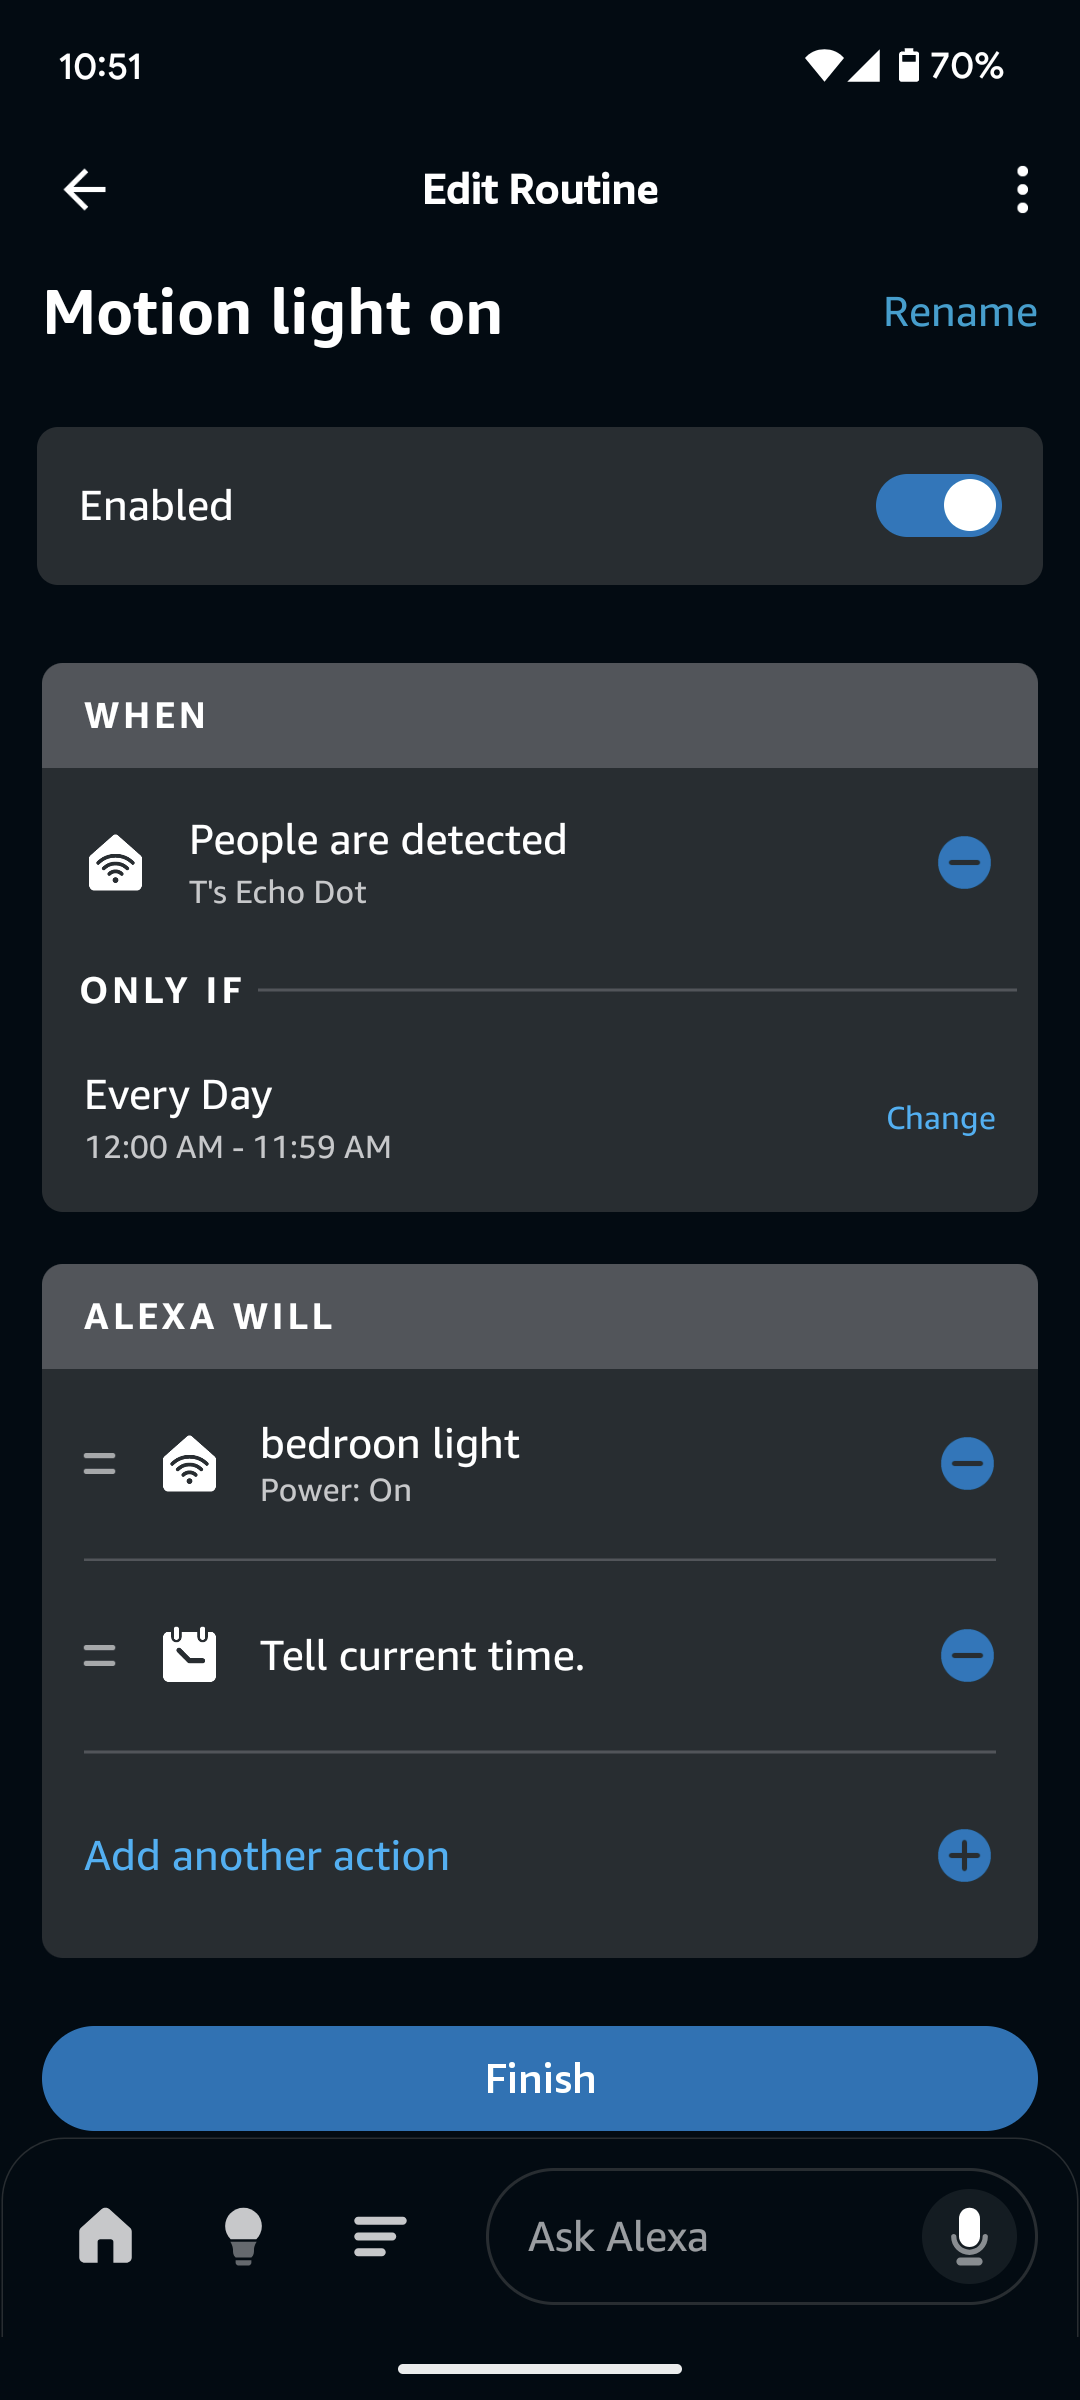Tap Rename link for routine
Viewport: 1080px width, 2400px height.
click(959, 312)
